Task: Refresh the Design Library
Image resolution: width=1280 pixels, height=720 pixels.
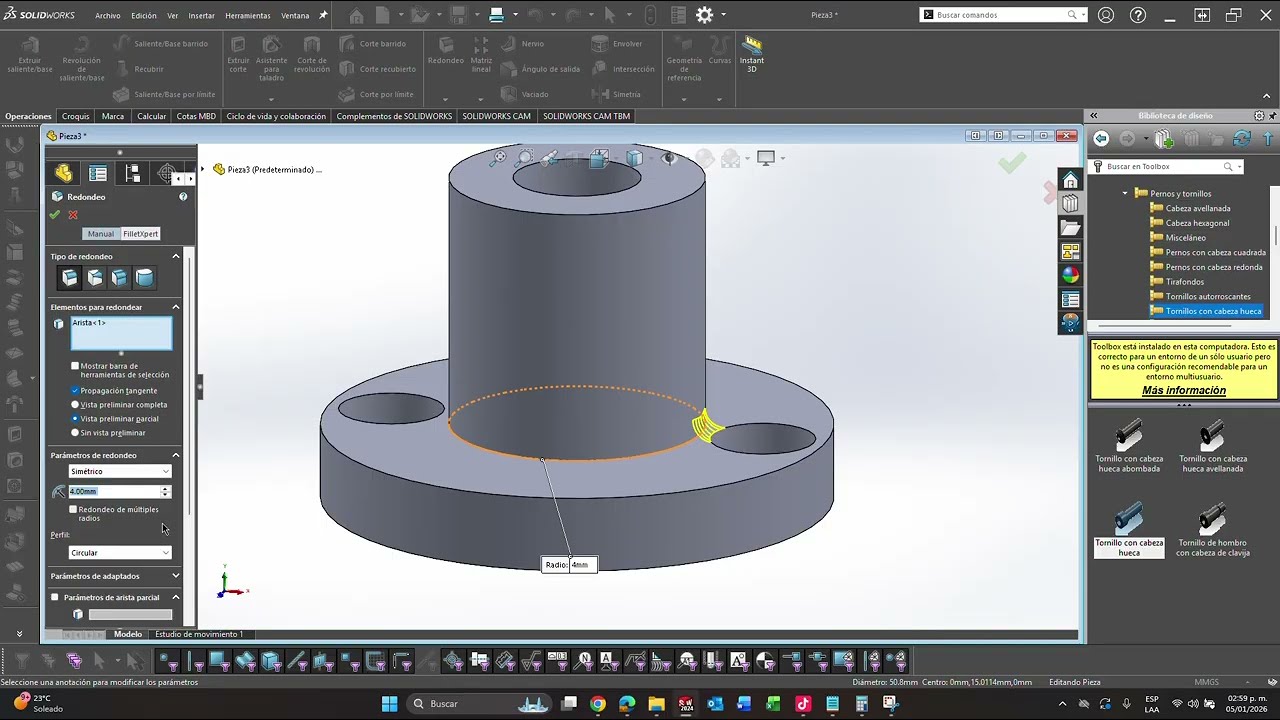Action: (1242, 139)
